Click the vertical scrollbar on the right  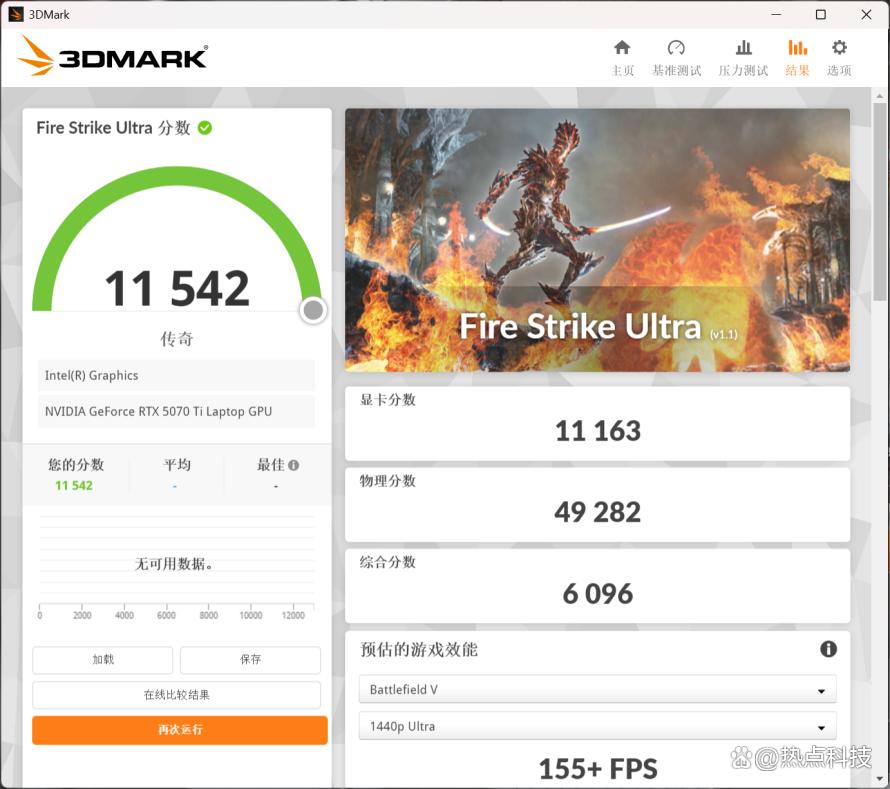(x=880, y=204)
